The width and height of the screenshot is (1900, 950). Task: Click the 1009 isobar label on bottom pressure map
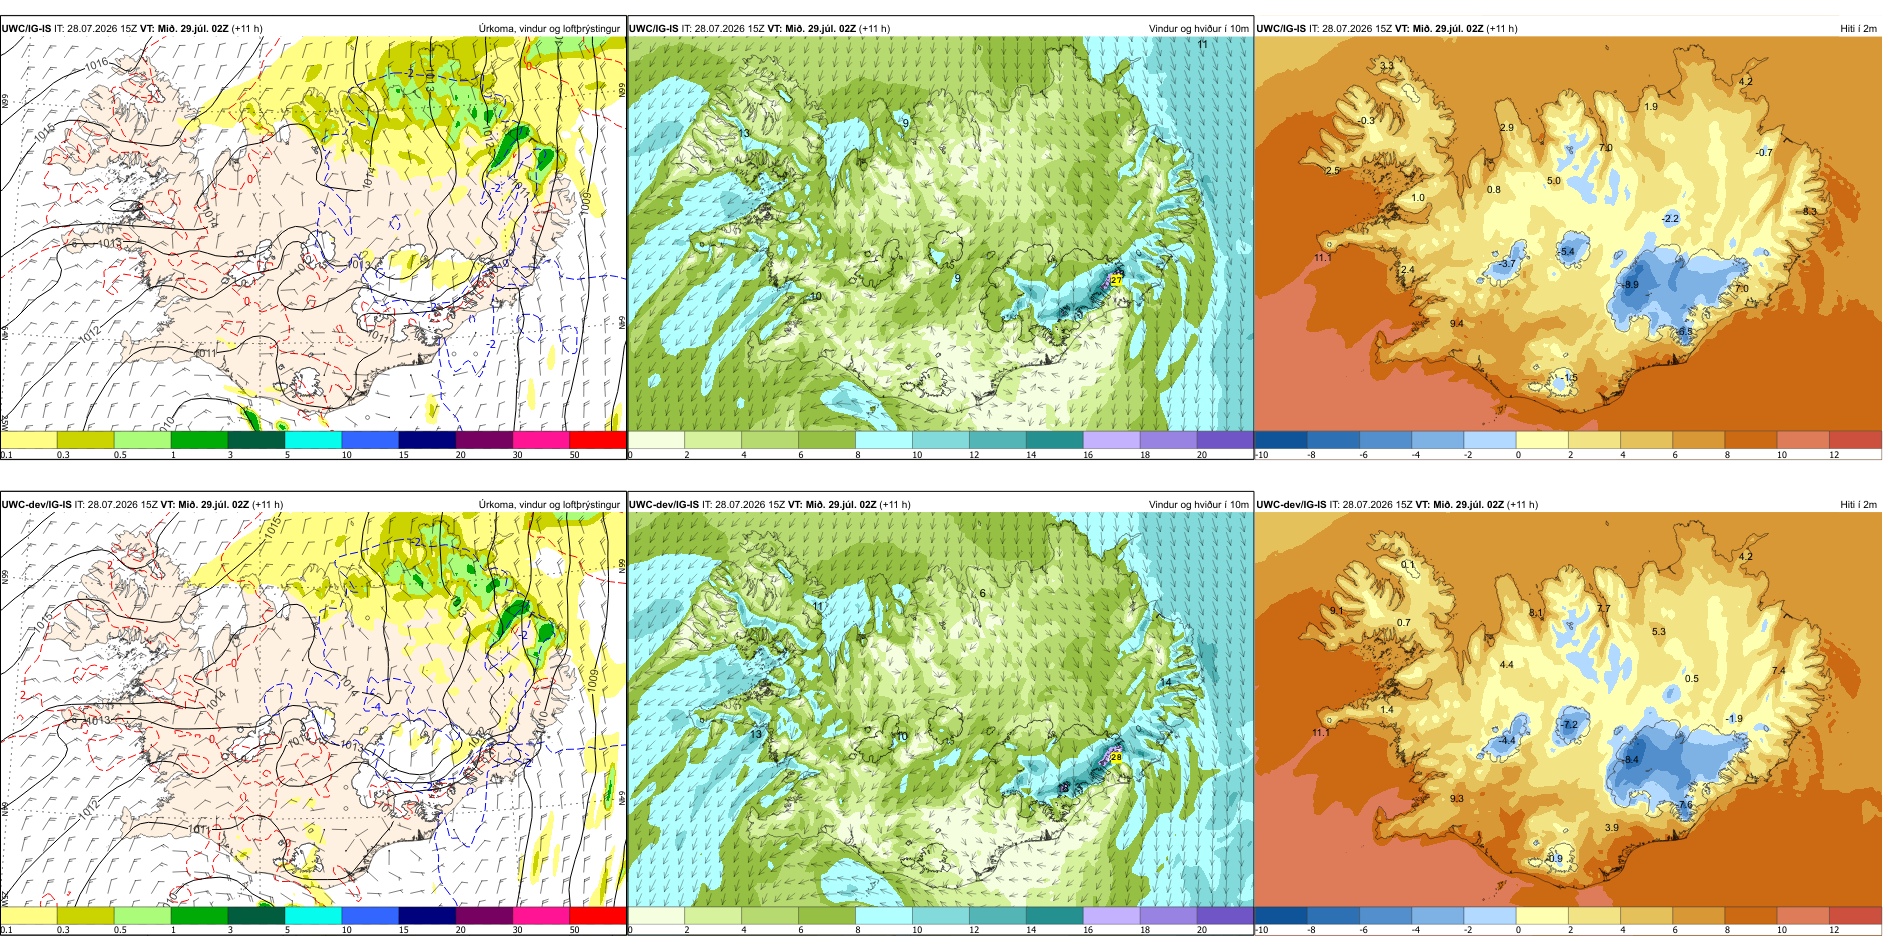tap(594, 681)
